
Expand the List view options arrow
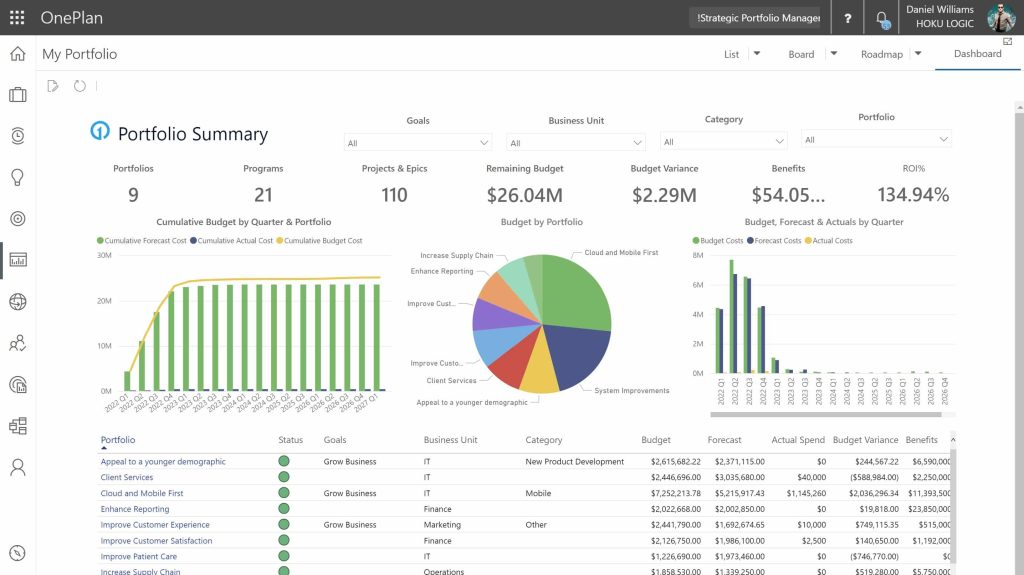coord(757,54)
